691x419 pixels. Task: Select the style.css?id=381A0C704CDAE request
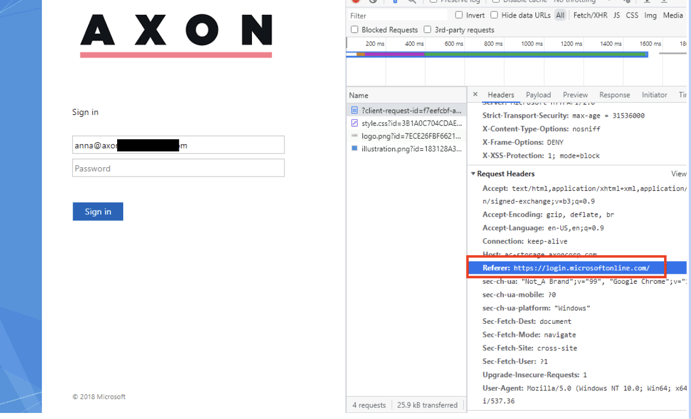pyautogui.click(x=406, y=123)
